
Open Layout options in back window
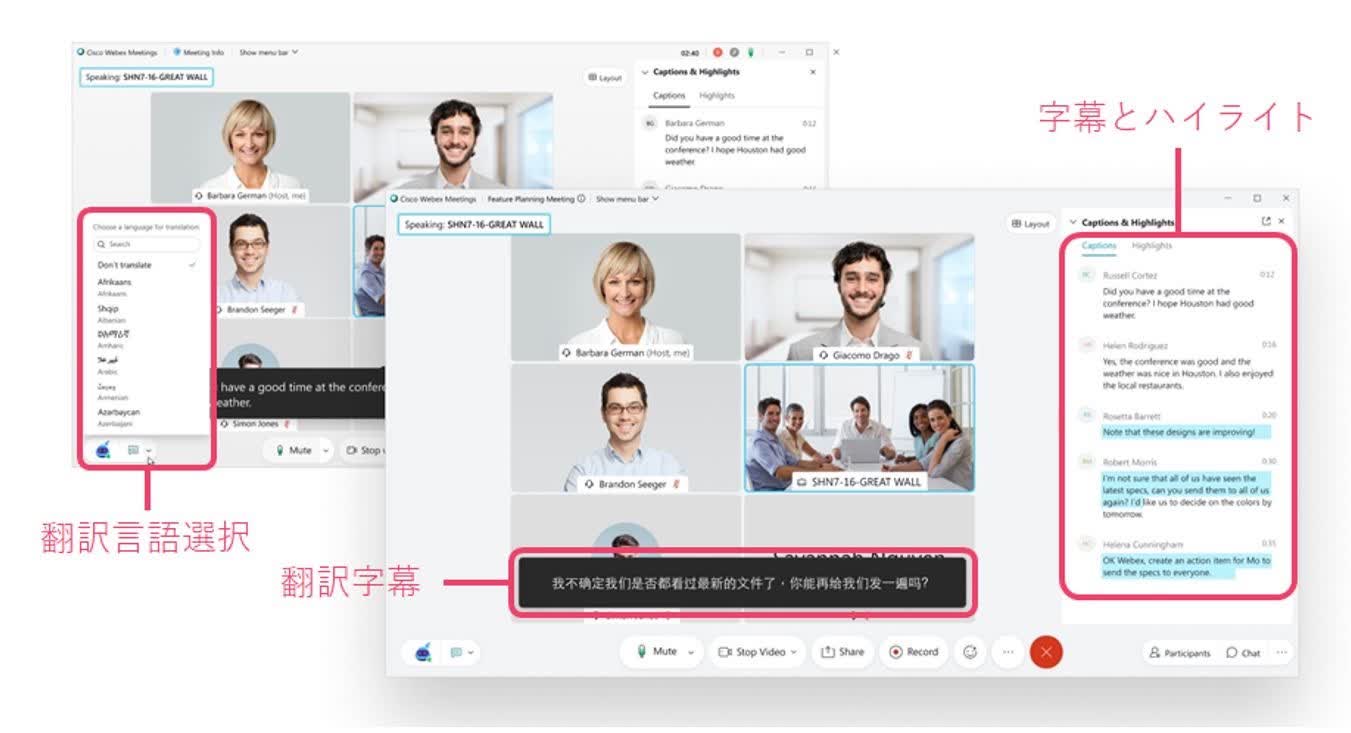click(x=605, y=77)
